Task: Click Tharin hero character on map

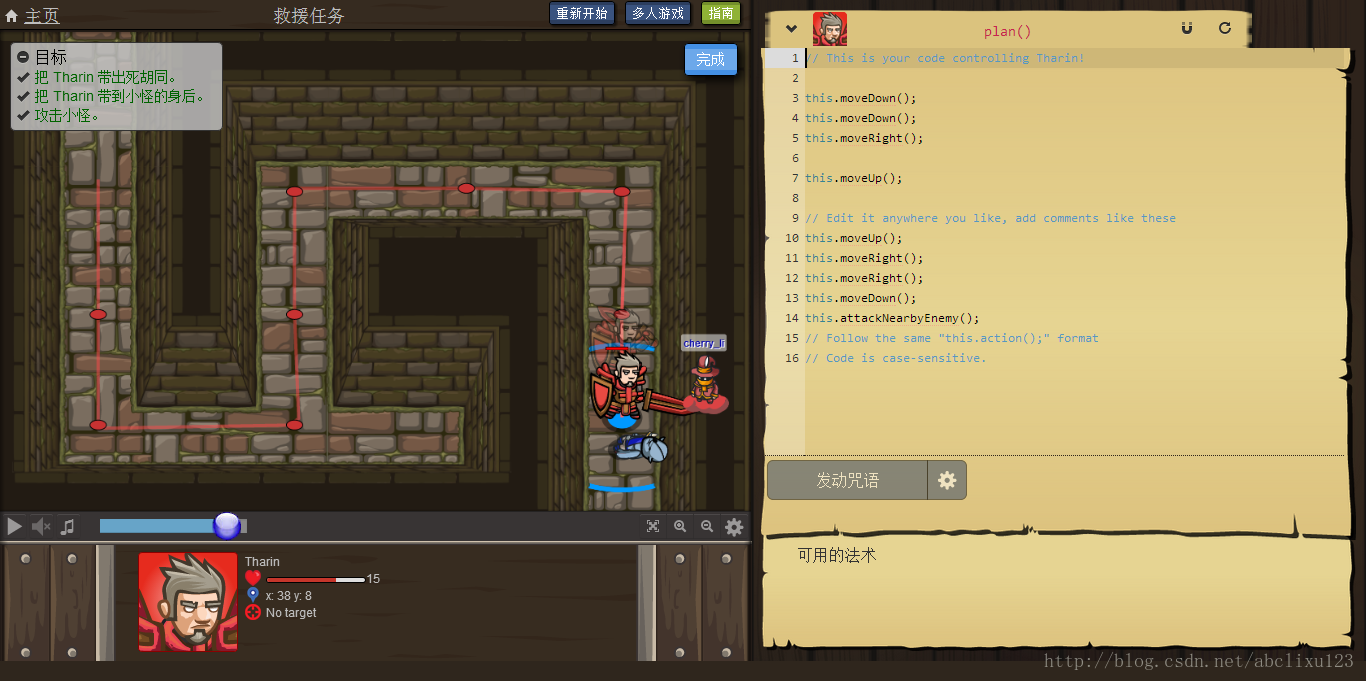Action: 622,388
